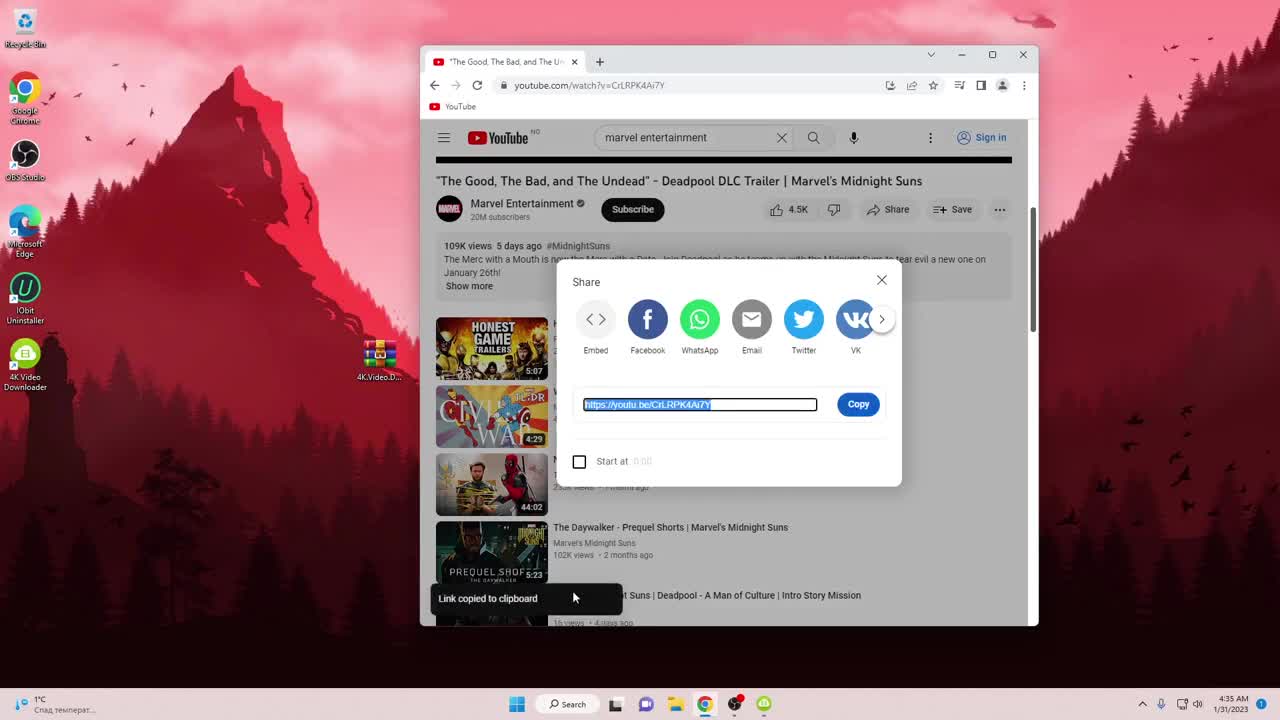Image resolution: width=1280 pixels, height=720 pixels.
Task: Save video to playlist
Action: pos(952,209)
